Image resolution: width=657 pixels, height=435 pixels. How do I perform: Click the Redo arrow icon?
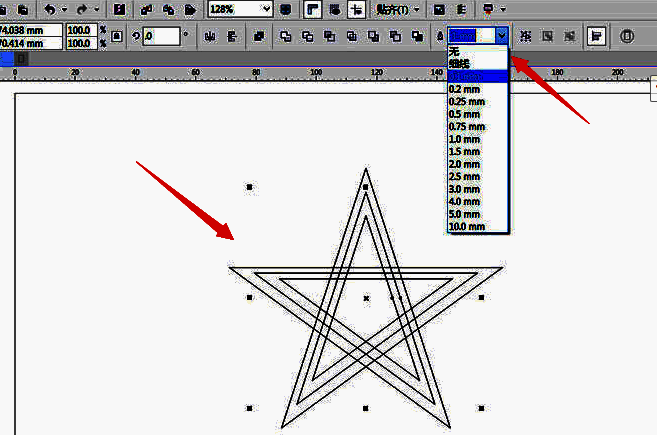pyautogui.click(x=82, y=8)
